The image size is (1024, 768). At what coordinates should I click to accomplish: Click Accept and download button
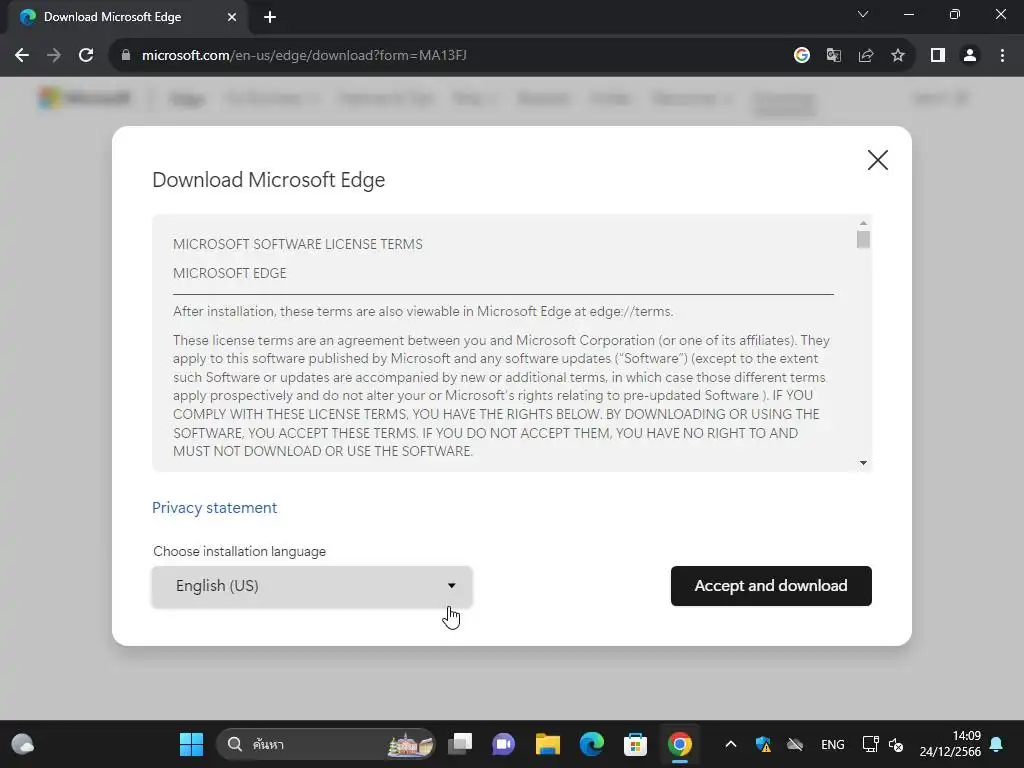[x=771, y=586]
